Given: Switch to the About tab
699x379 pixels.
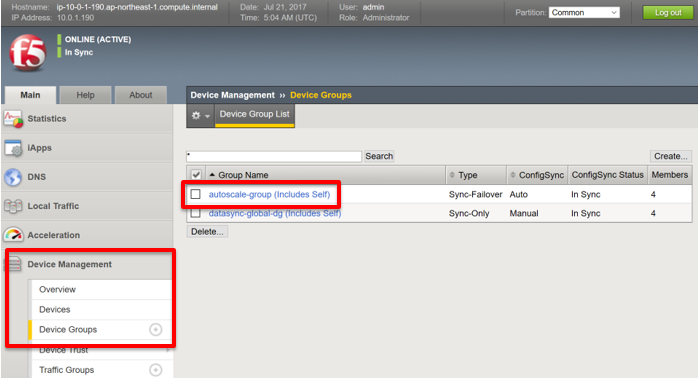Looking at the screenshot, I should click(140, 95).
